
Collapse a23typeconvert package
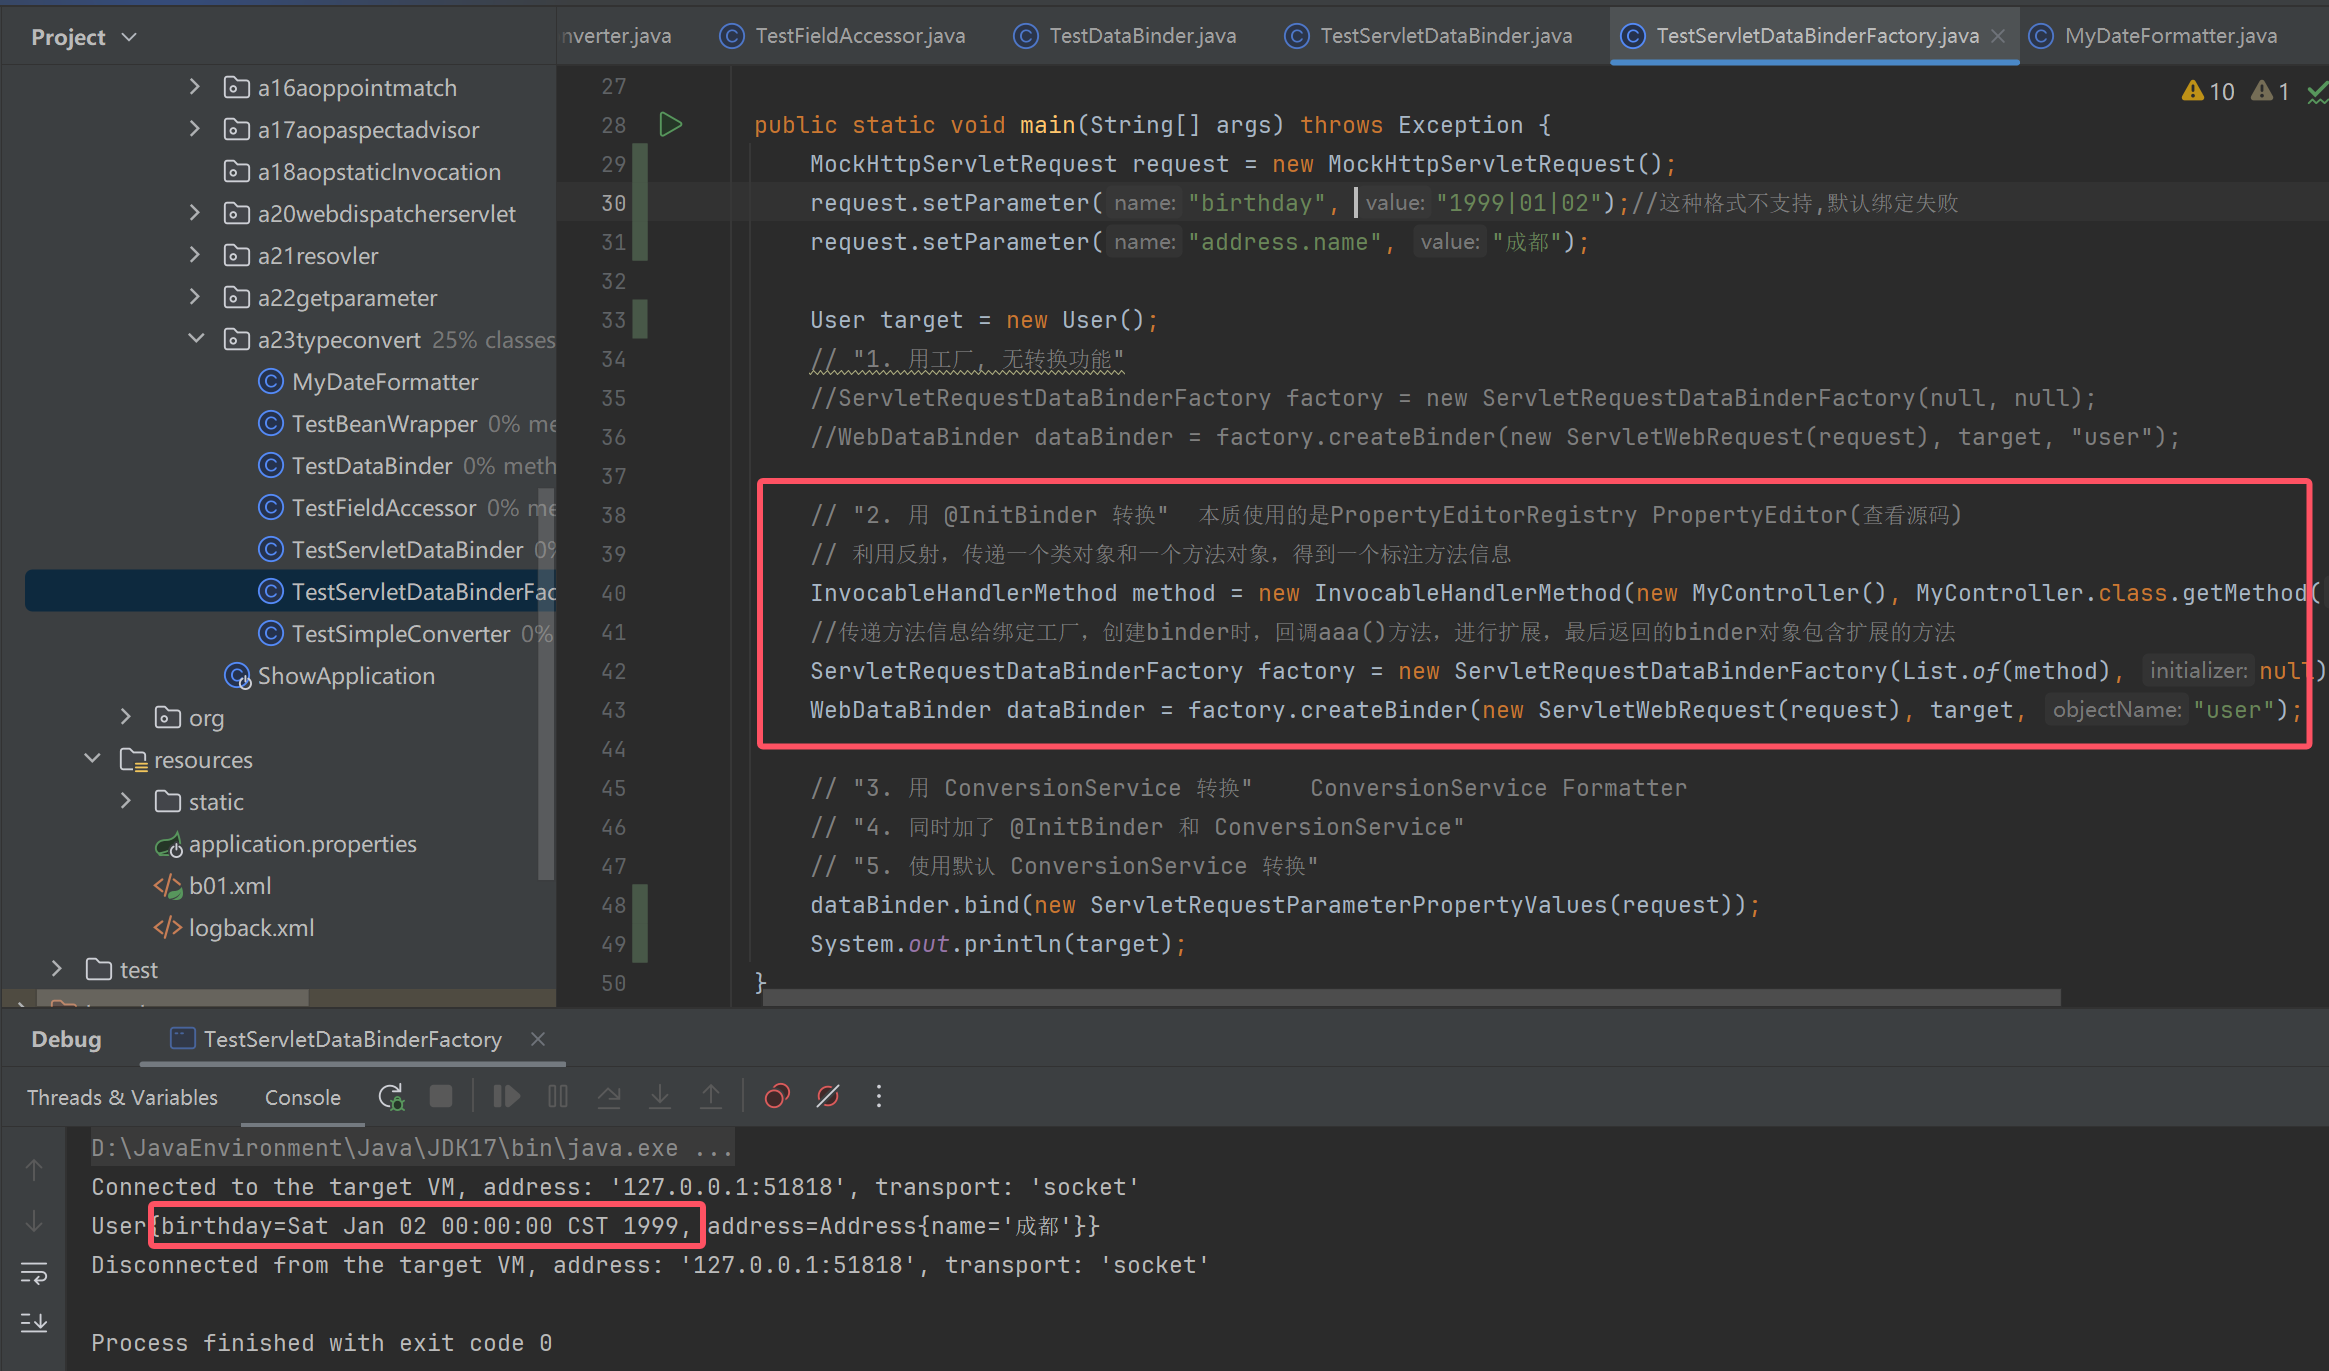click(x=195, y=339)
